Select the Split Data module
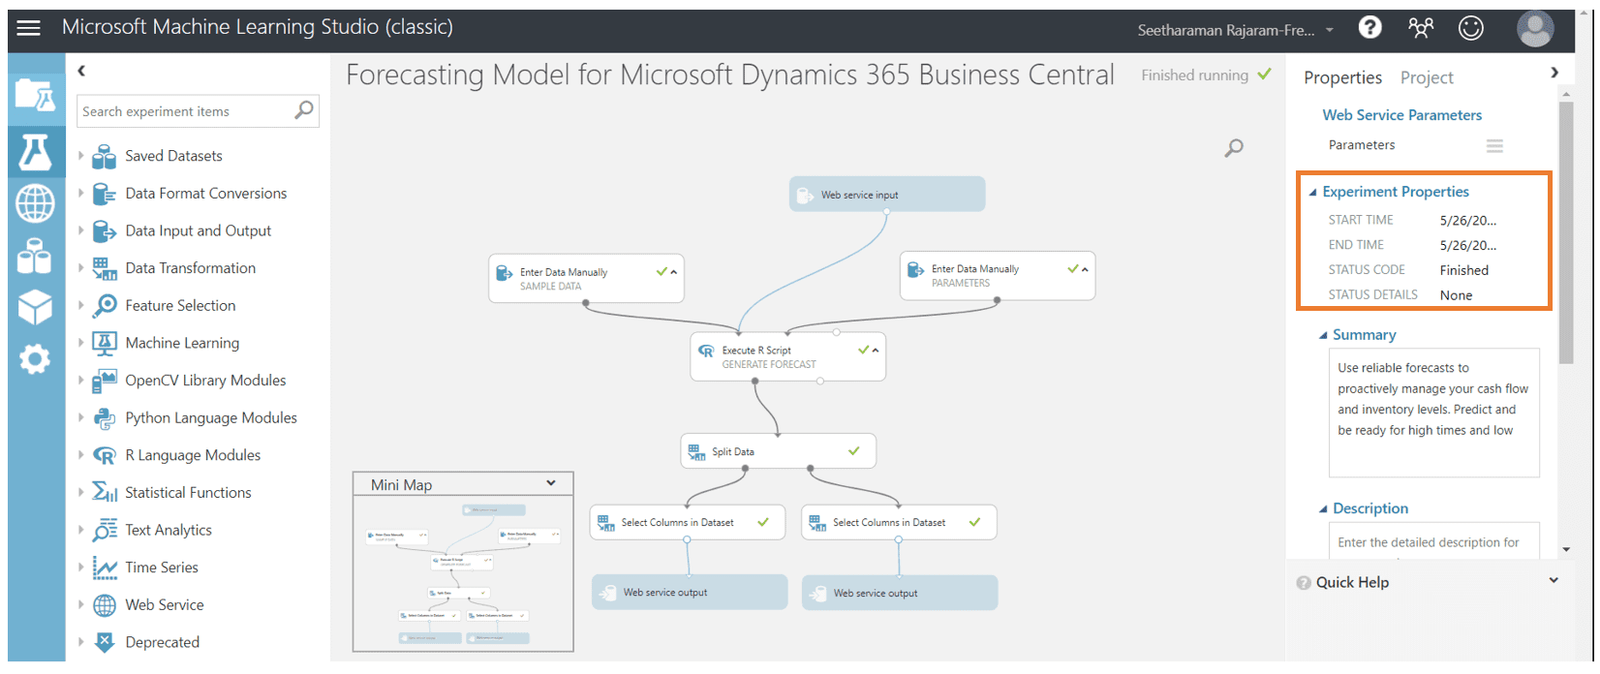This screenshot has height=674, width=1600. [x=778, y=451]
